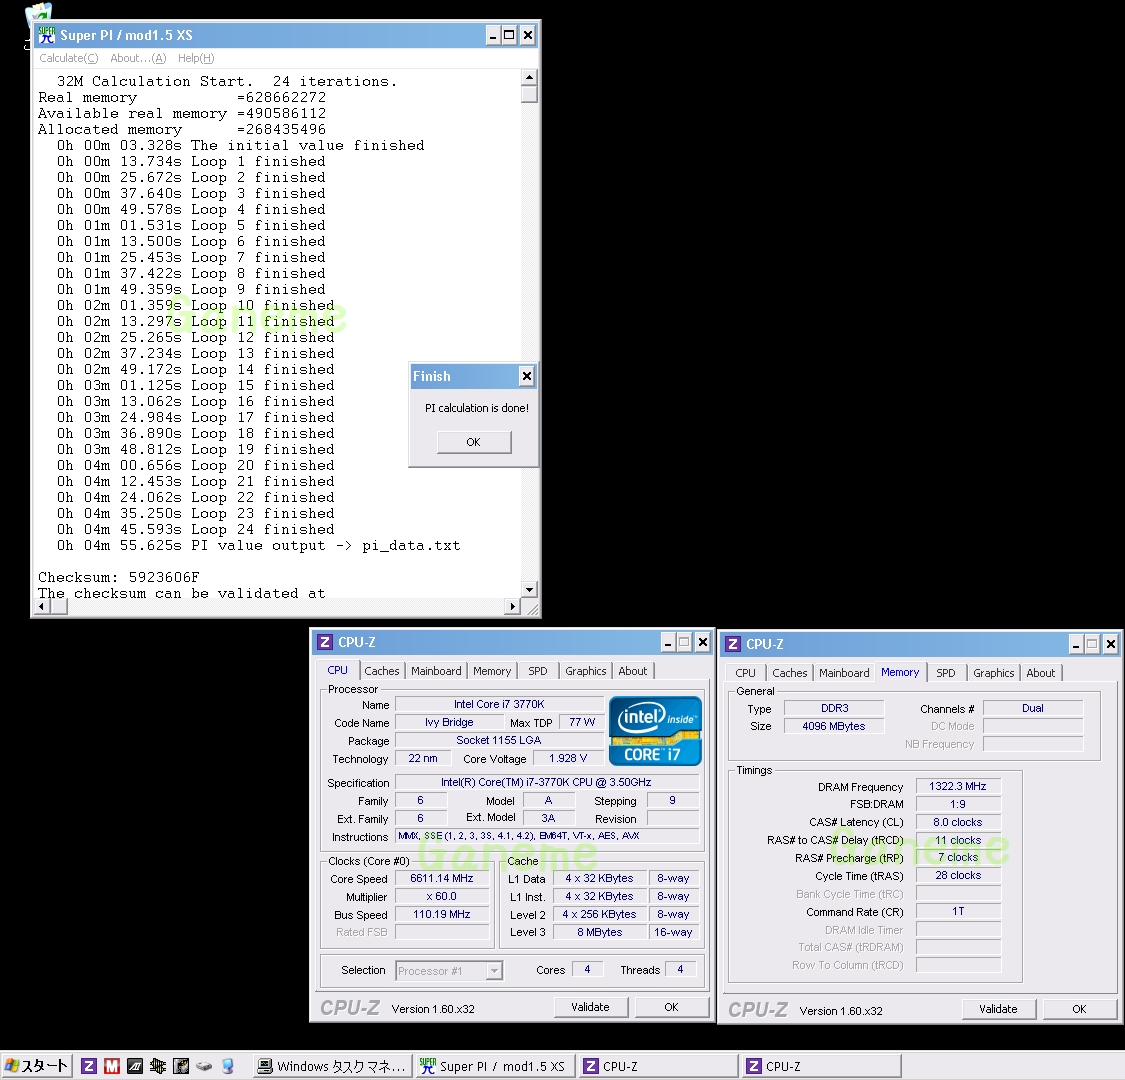The width and height of the screenshot is (1125, 1080).
Task: Open Caches tab in right CPU-Z window
Action: [x=790, y=673]
